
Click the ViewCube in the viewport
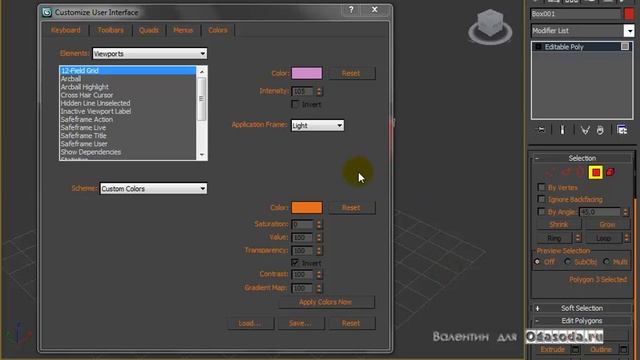point(490,27)
